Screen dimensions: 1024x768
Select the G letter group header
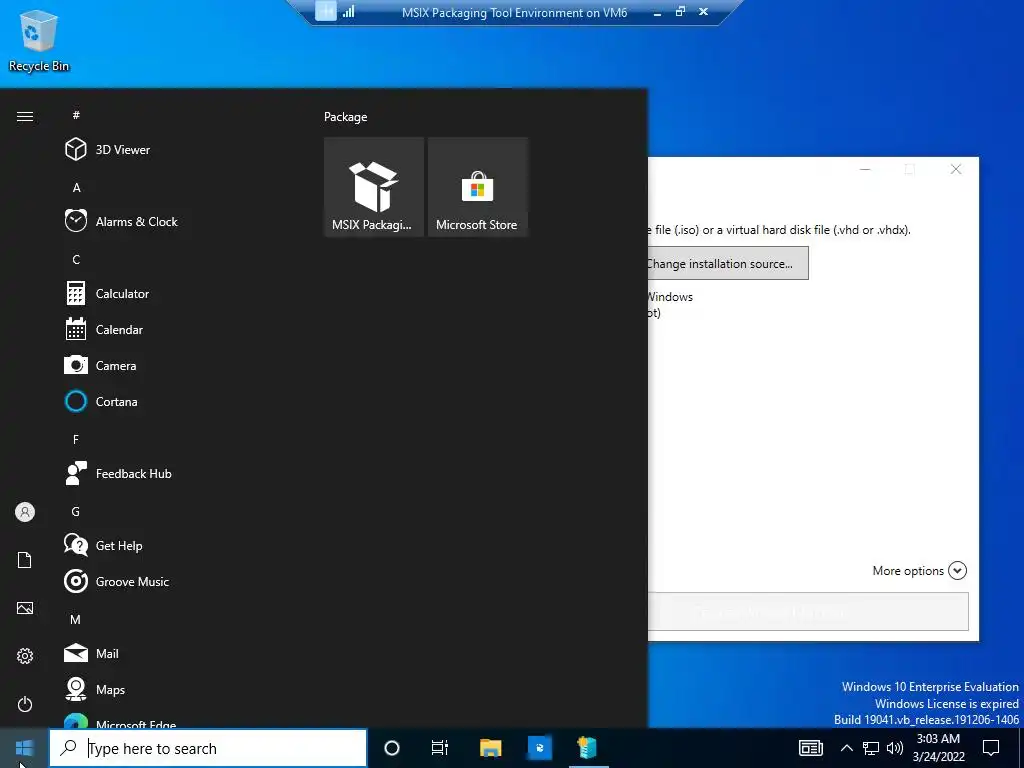(76, 511)
